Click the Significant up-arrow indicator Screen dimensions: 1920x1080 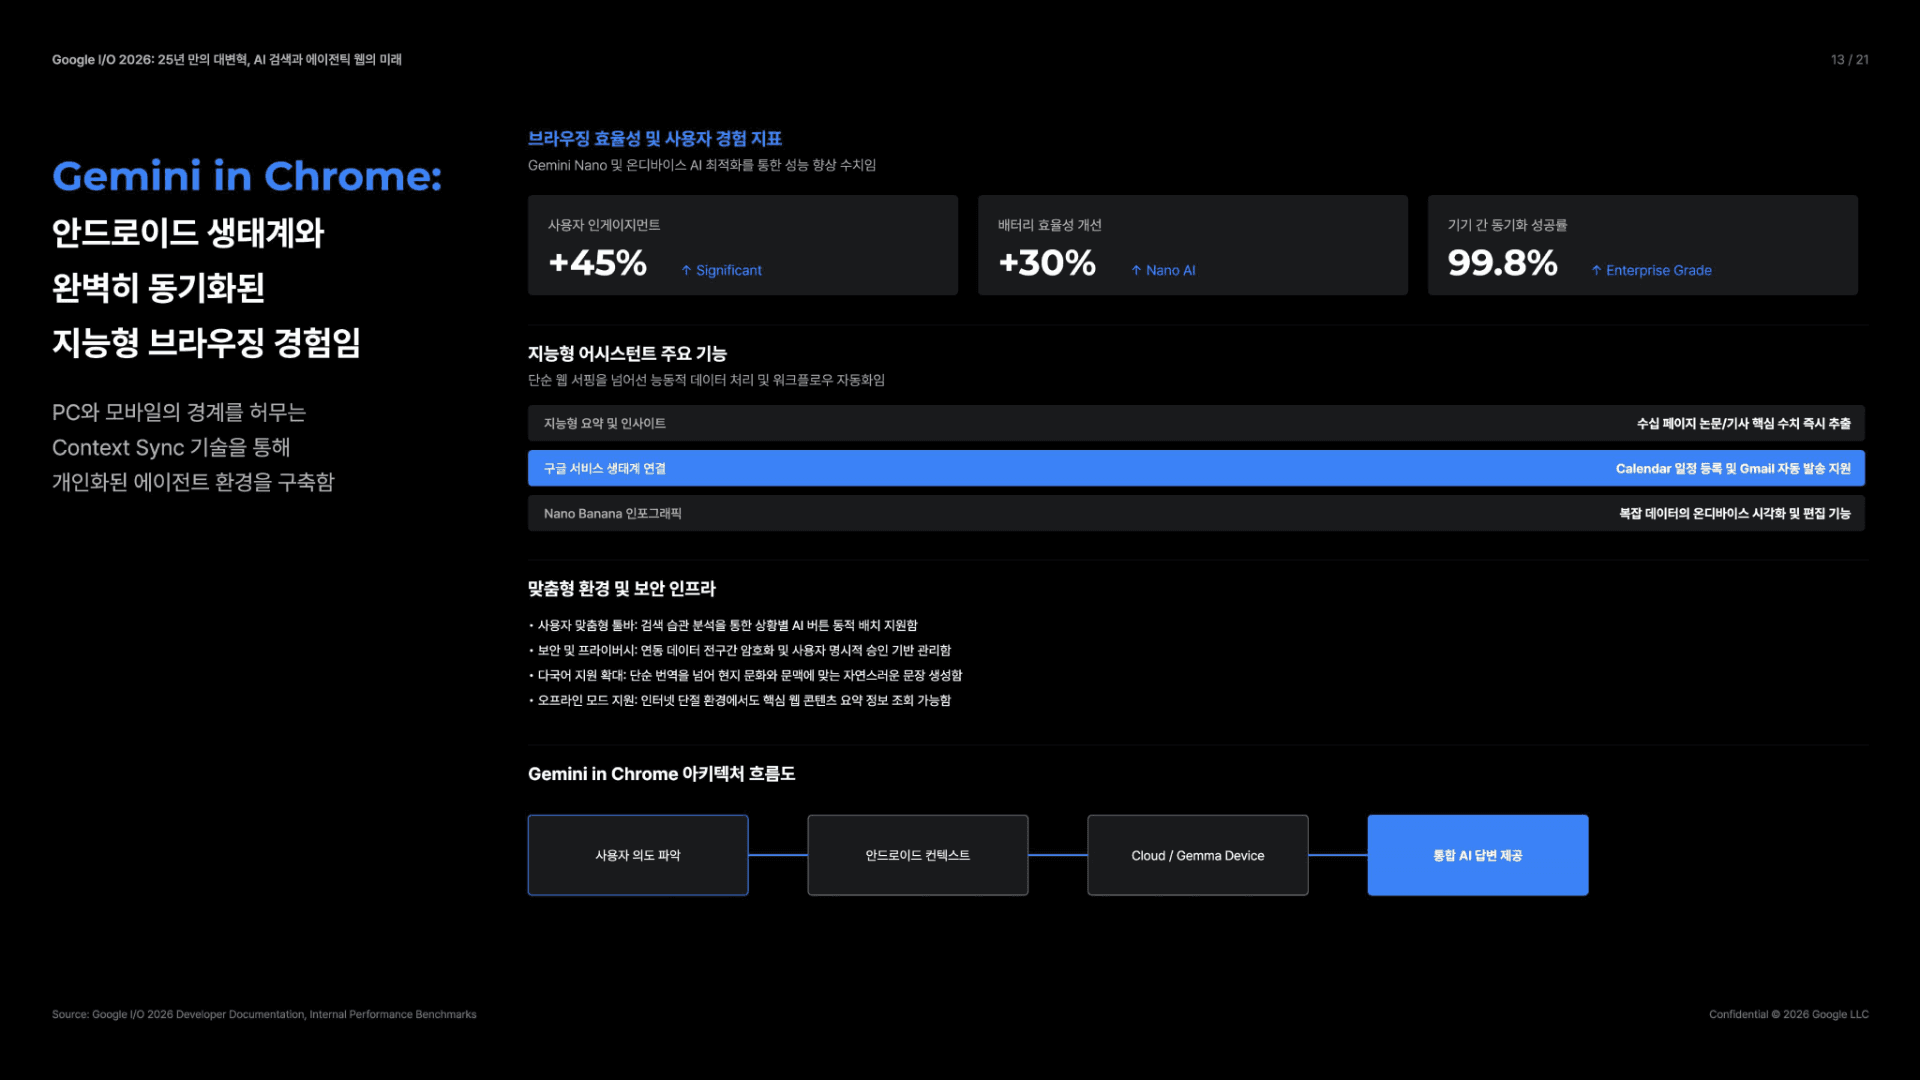[x=721, y=270]
